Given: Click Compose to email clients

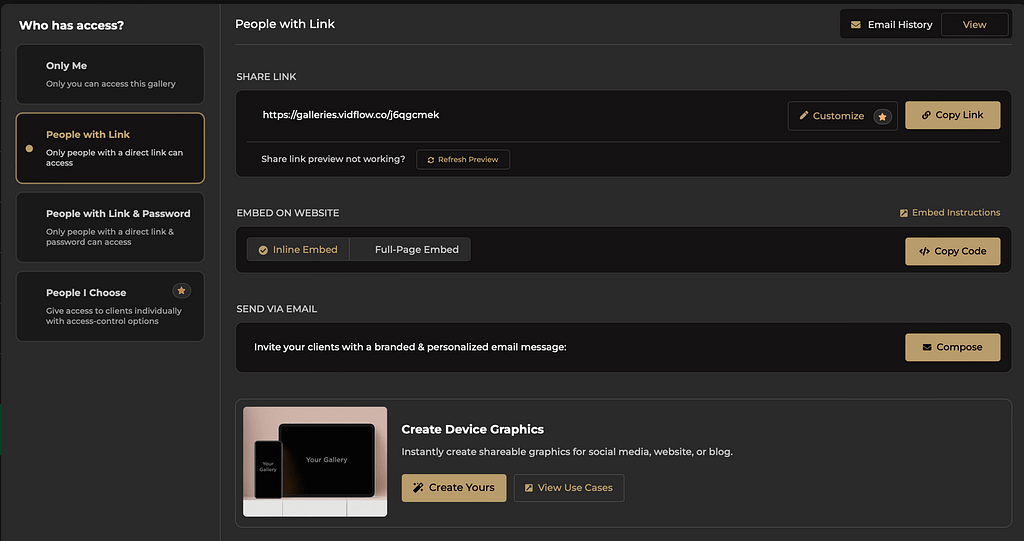Looking at the screenshot, I should click(953, 347).
